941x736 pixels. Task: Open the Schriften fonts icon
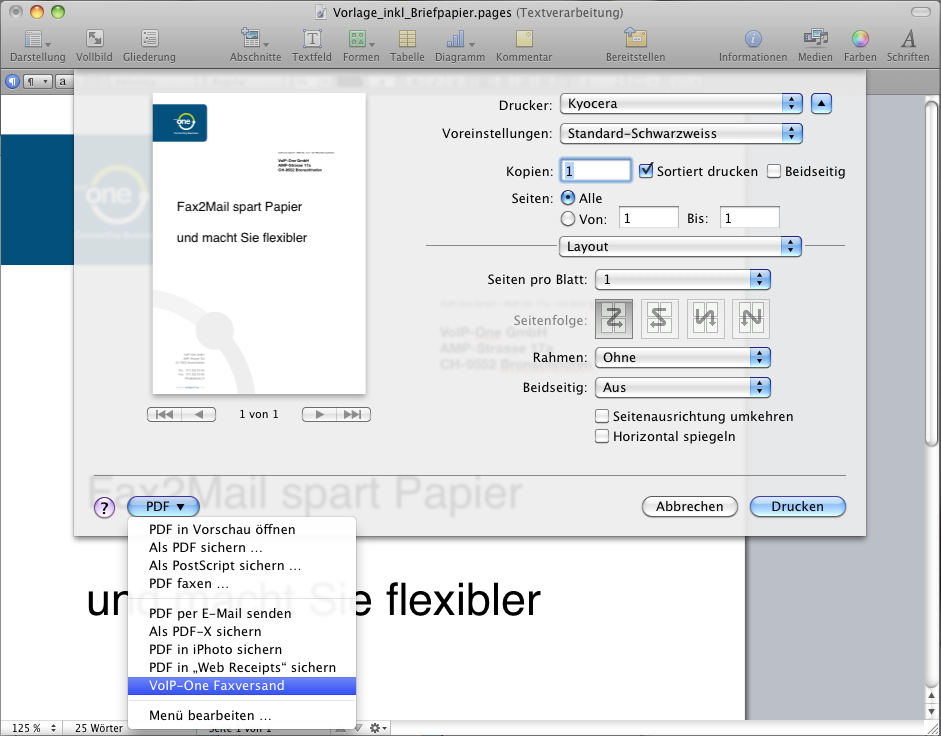pos(908,39)
